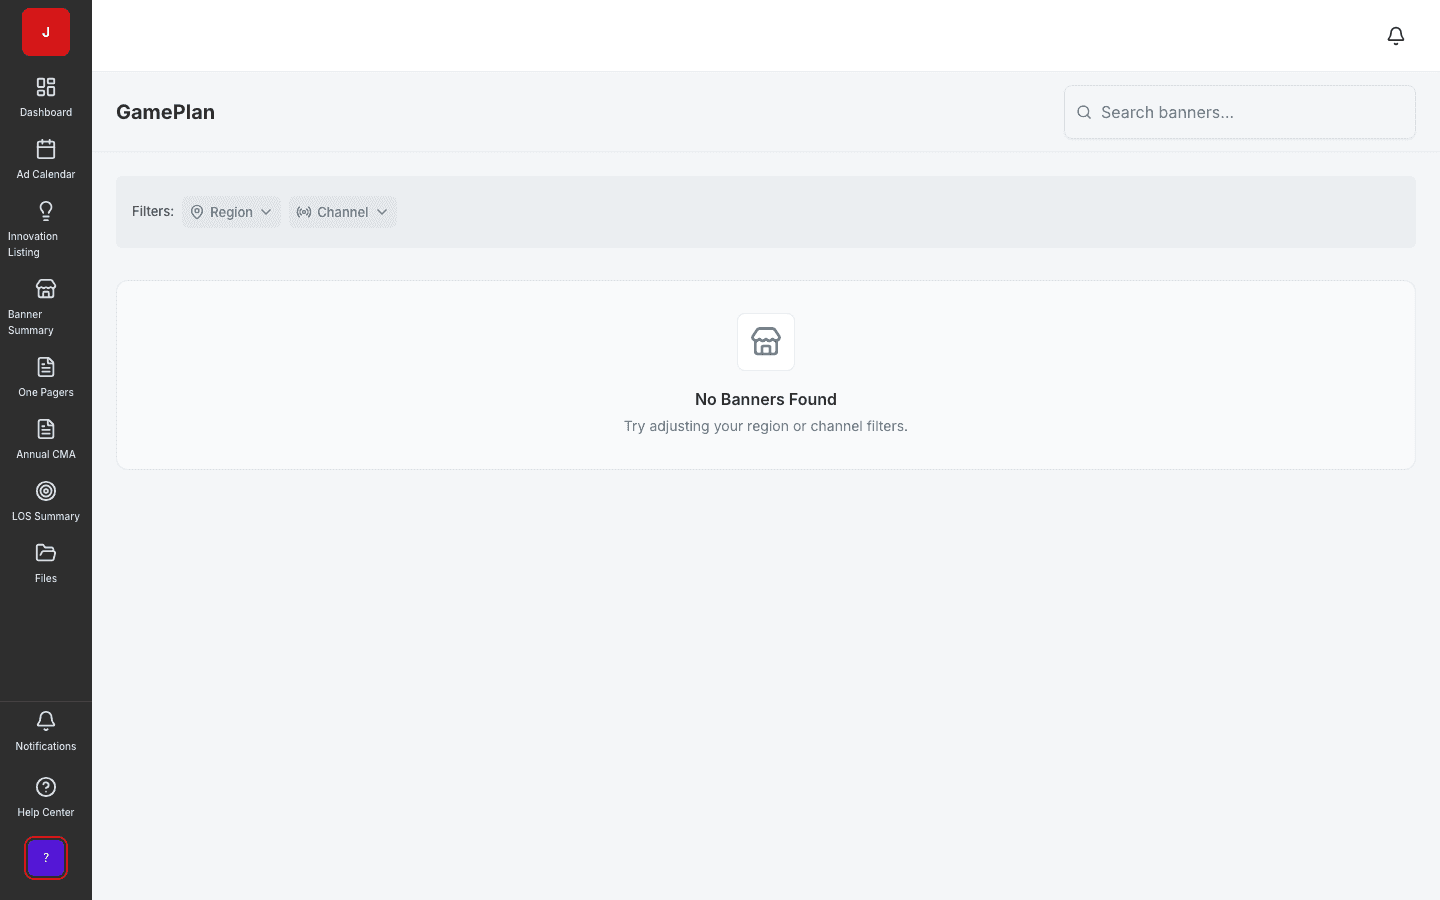Expand the Channel filter dropdown

coord(343,212)
